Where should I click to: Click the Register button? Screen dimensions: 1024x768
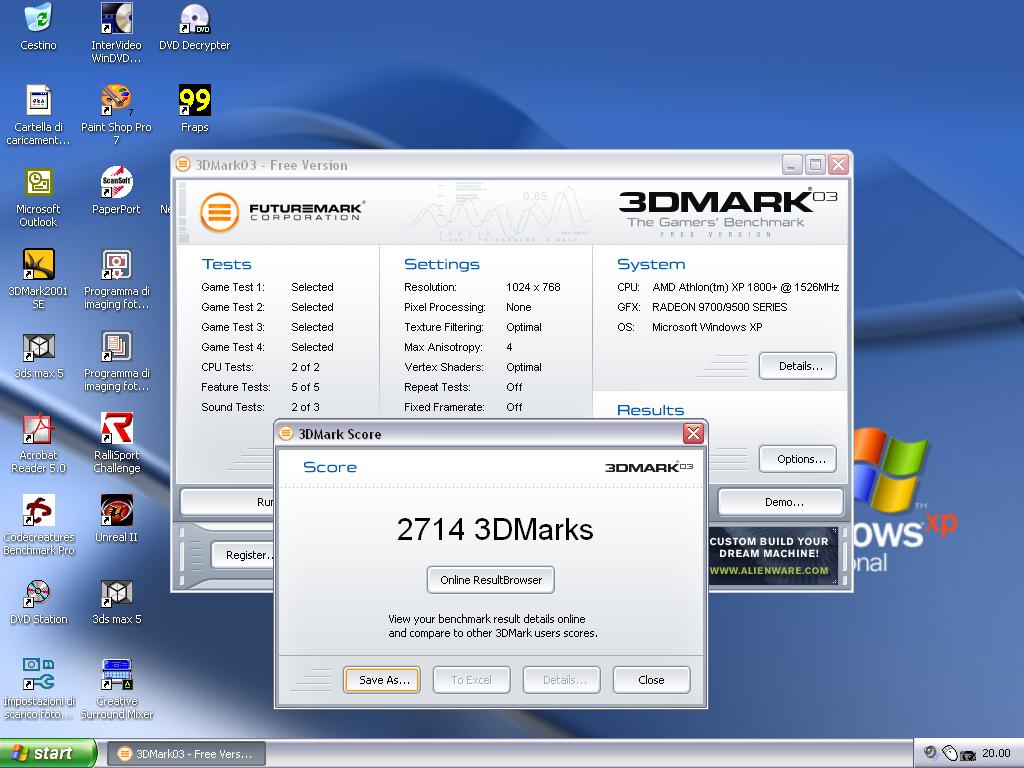(242, 555)
